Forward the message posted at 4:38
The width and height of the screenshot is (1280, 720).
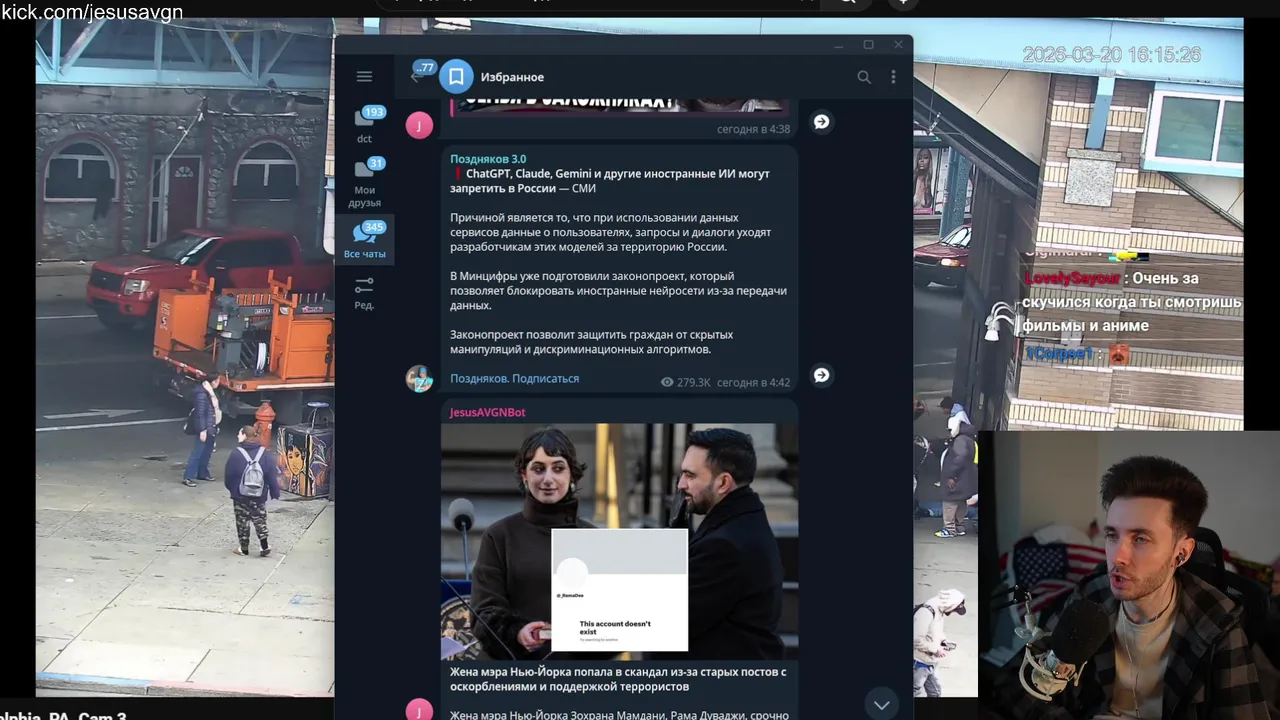pyautogui.click(x=821, y=121)
